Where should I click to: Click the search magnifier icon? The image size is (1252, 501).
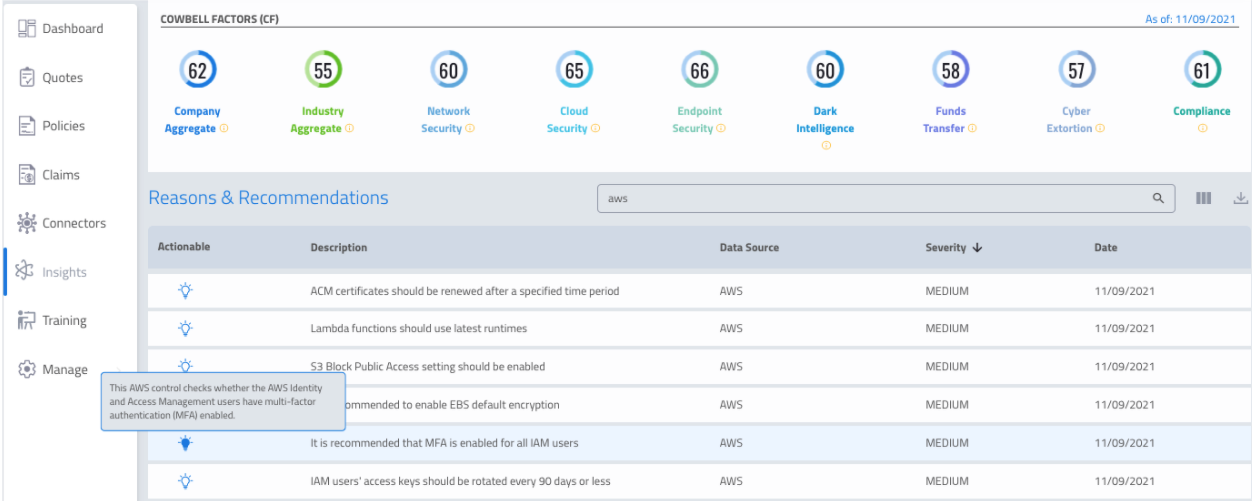[x=1158, y=198]
